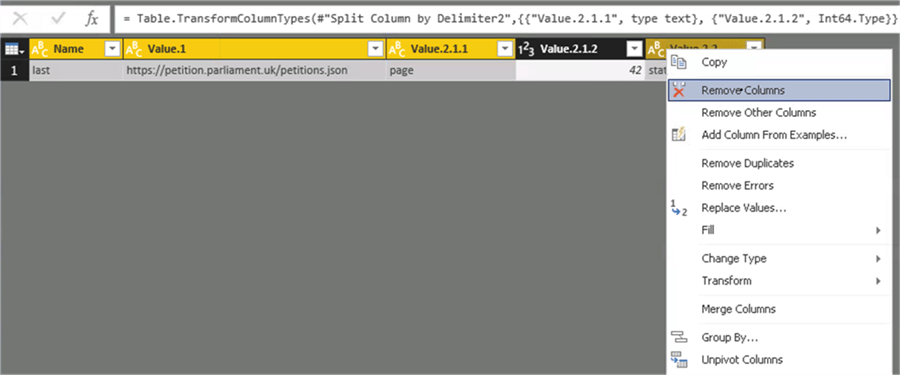
Task: Click the cell containing 'last'
Action: 75,70
